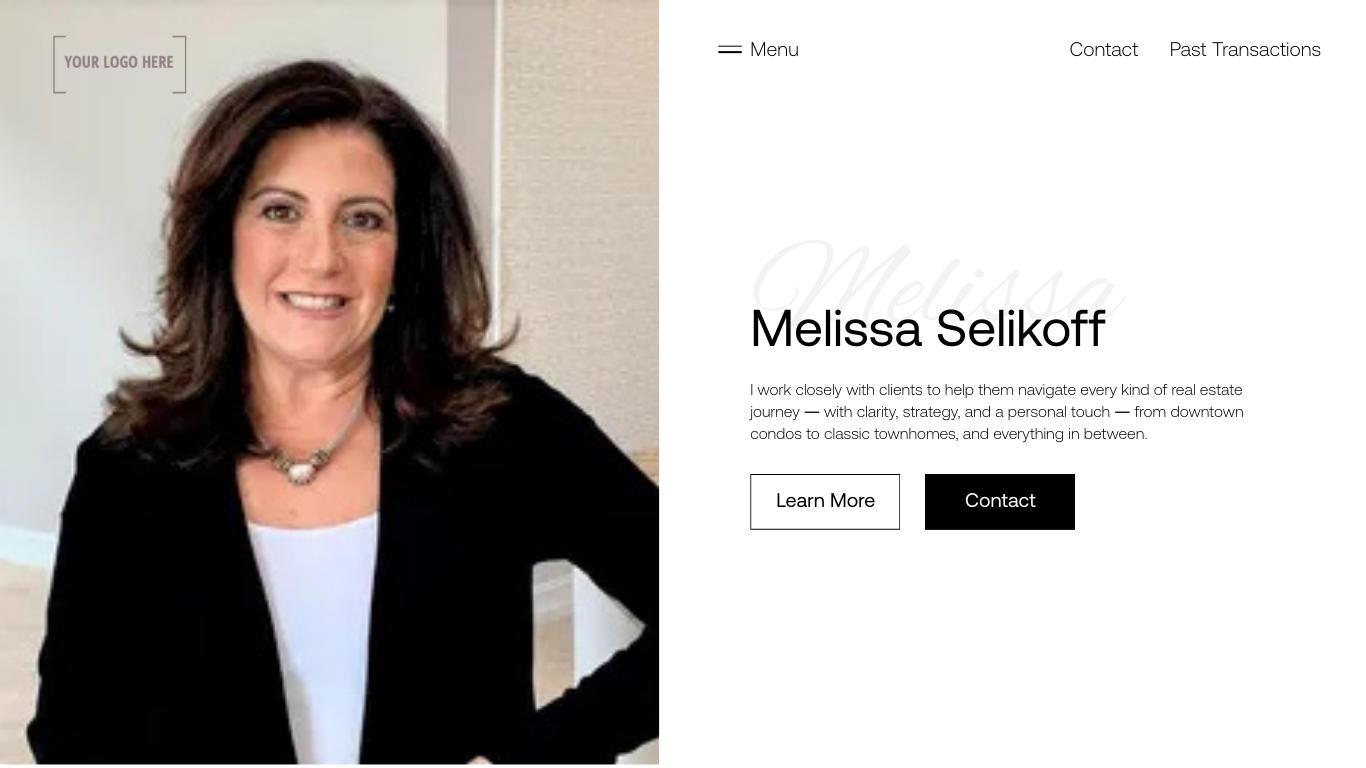Open Contact link in top navigation
Screen dimensions: 1366x768
coord(1103,49)
